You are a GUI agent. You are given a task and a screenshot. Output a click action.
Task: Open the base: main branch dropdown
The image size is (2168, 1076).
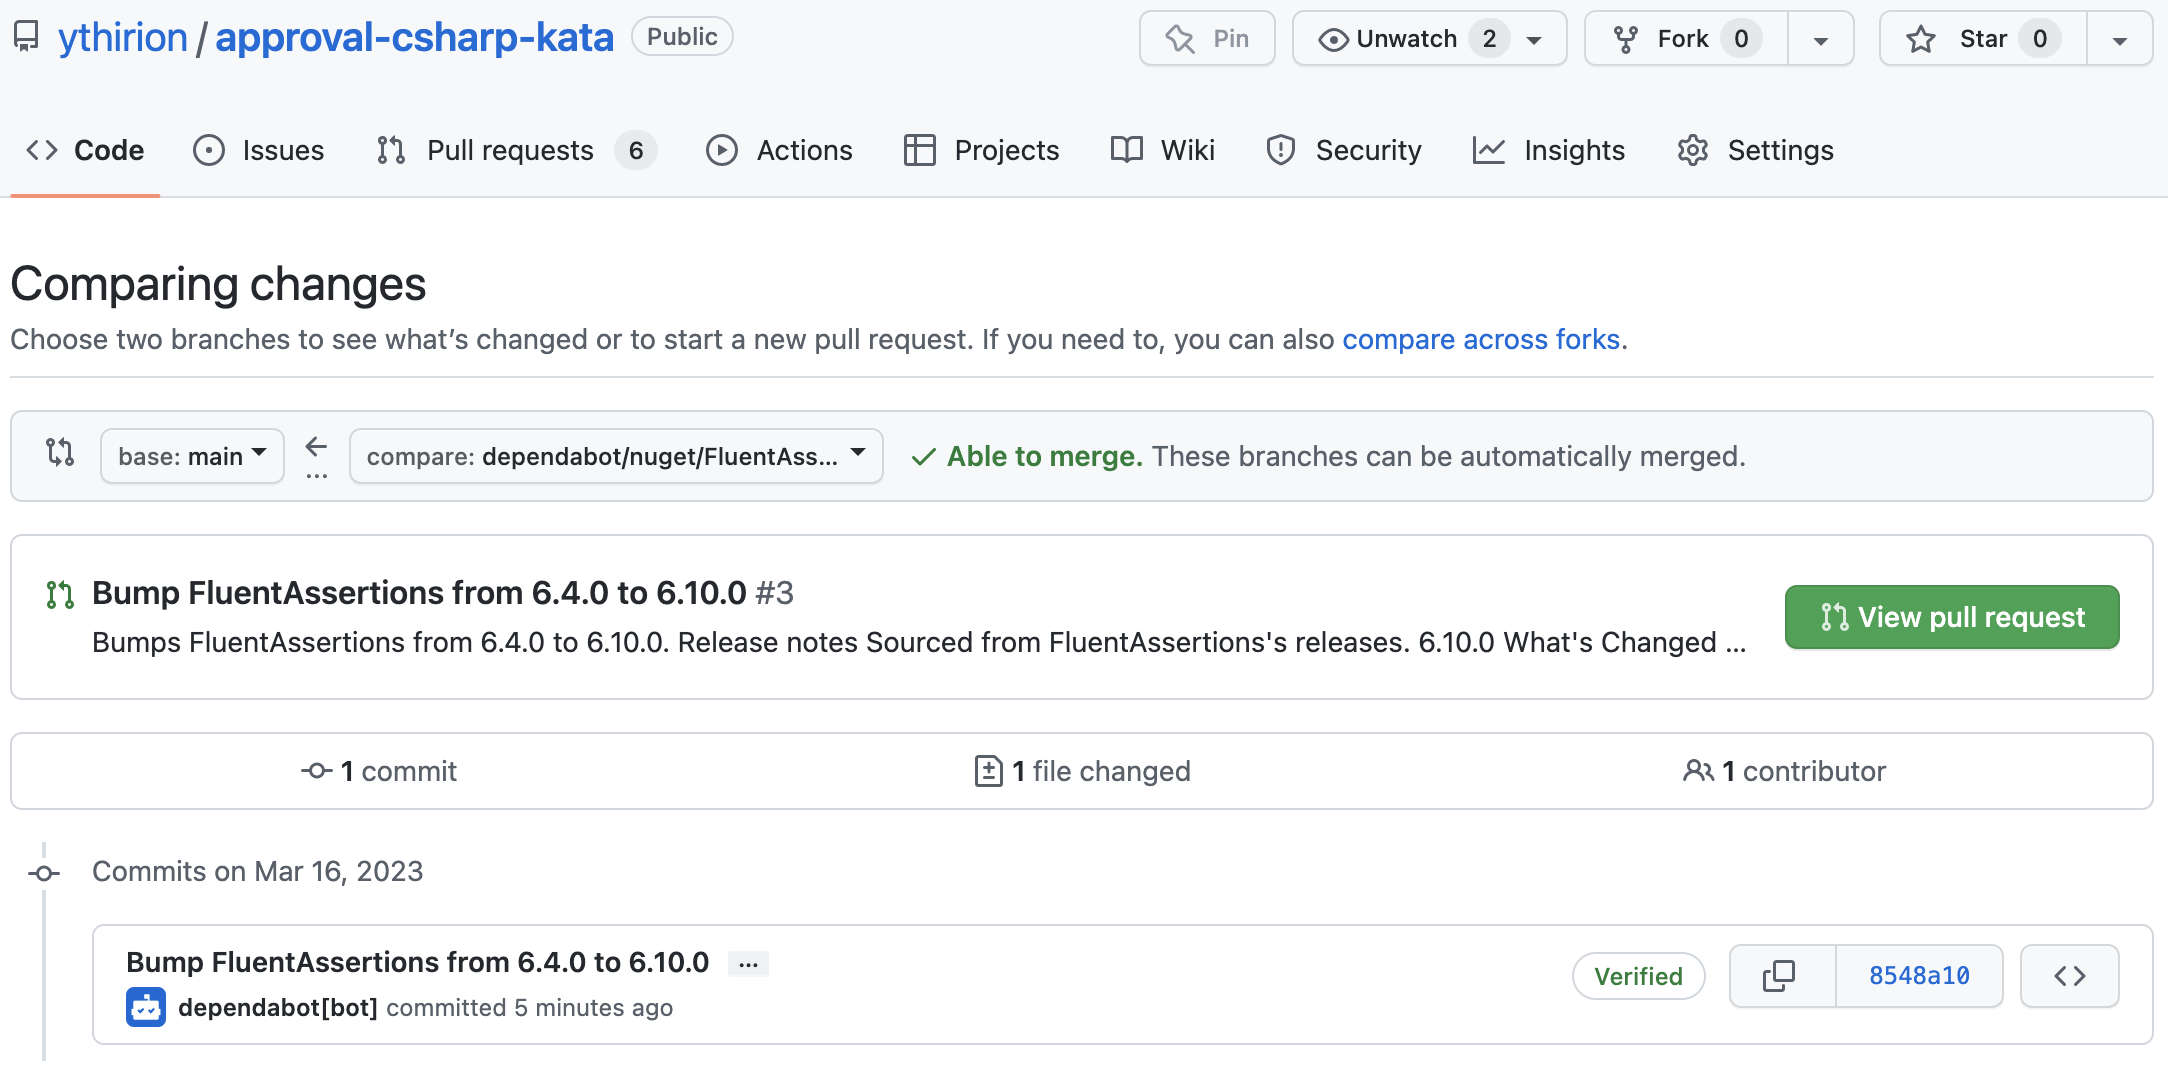(x=192, y=456)
